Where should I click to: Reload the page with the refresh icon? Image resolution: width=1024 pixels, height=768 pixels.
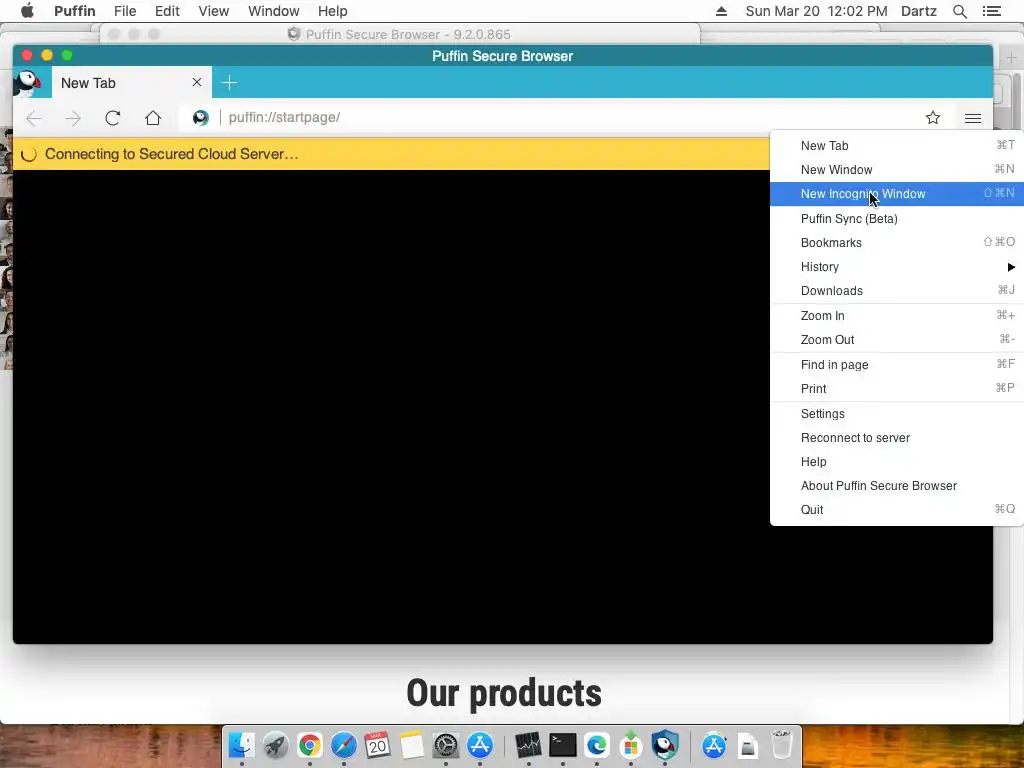112,118
